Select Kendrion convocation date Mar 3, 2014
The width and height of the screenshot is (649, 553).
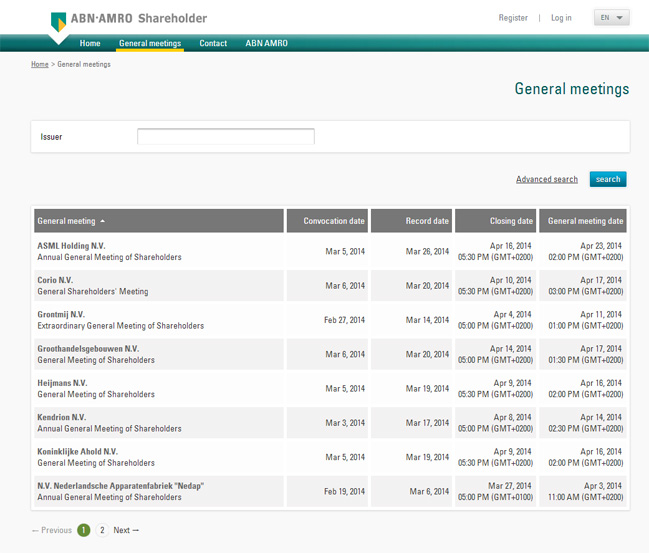345,423
